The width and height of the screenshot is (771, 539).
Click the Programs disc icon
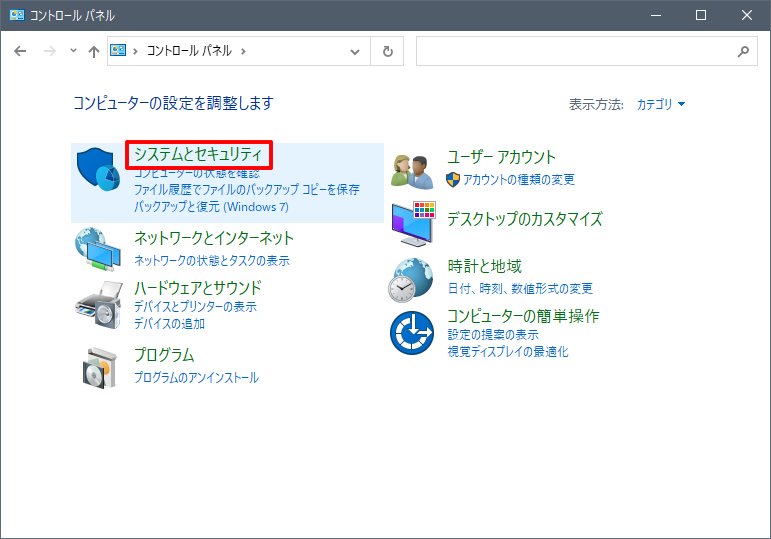click(100, 368)
